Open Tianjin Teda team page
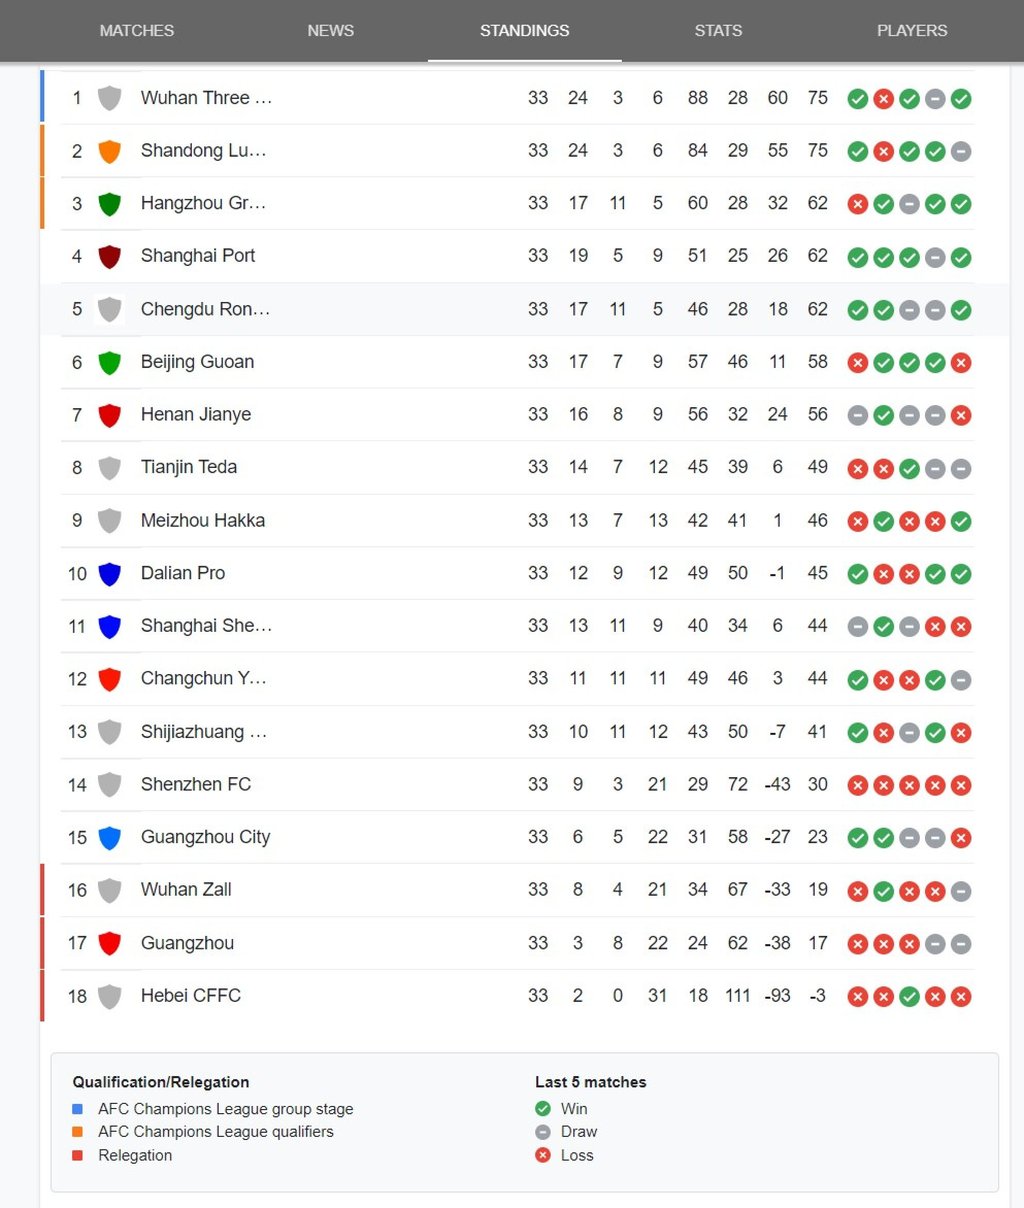The height and width of the screenshot is (1208, 1024). coord(189,467)
